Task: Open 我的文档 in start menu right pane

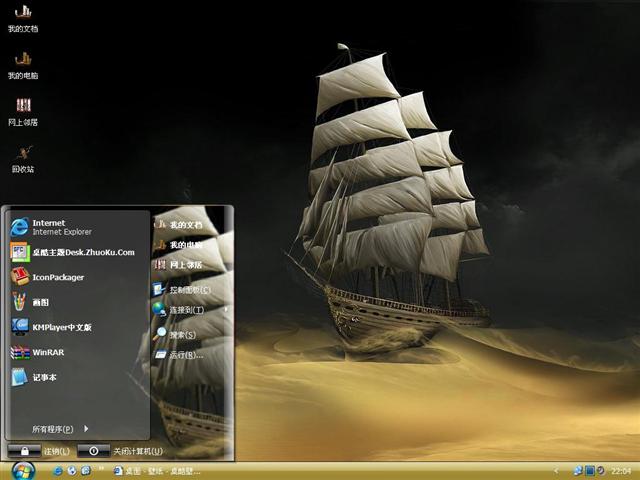Action: (178, 224)
